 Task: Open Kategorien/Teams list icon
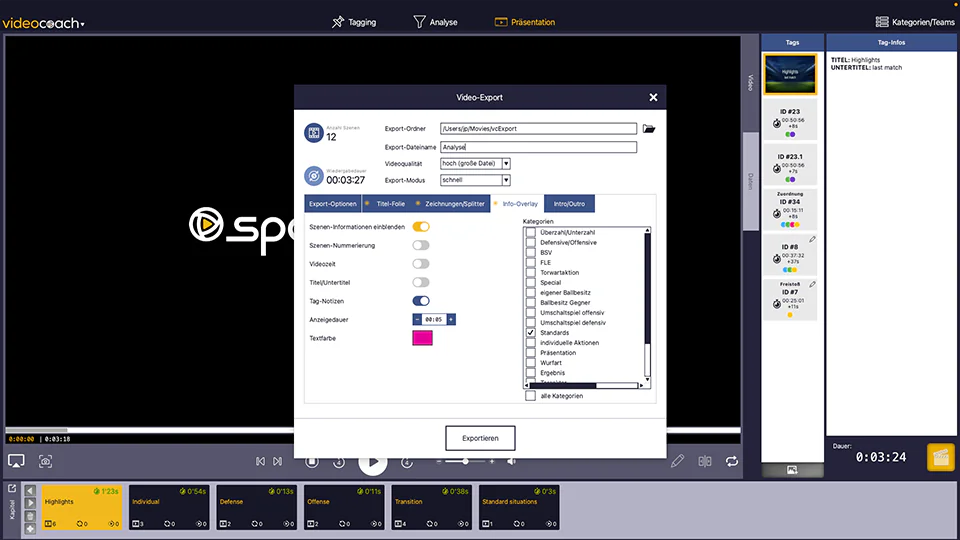click(x=882, y=22)
